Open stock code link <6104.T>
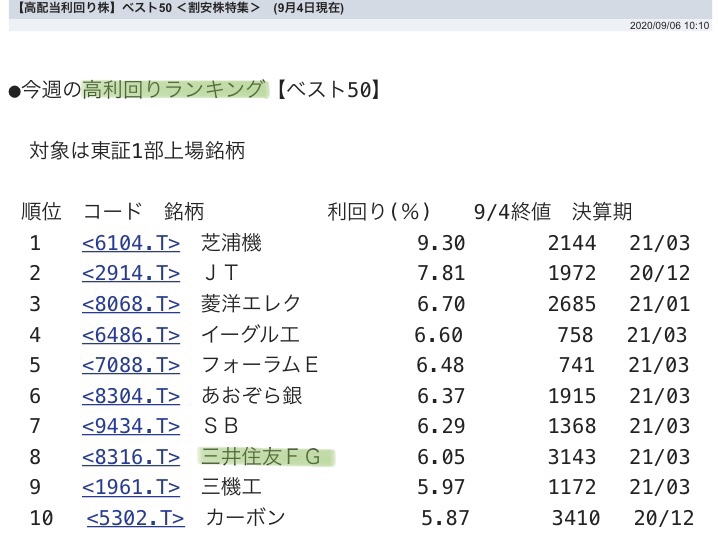718x548 pixels. tap(131, 243)
